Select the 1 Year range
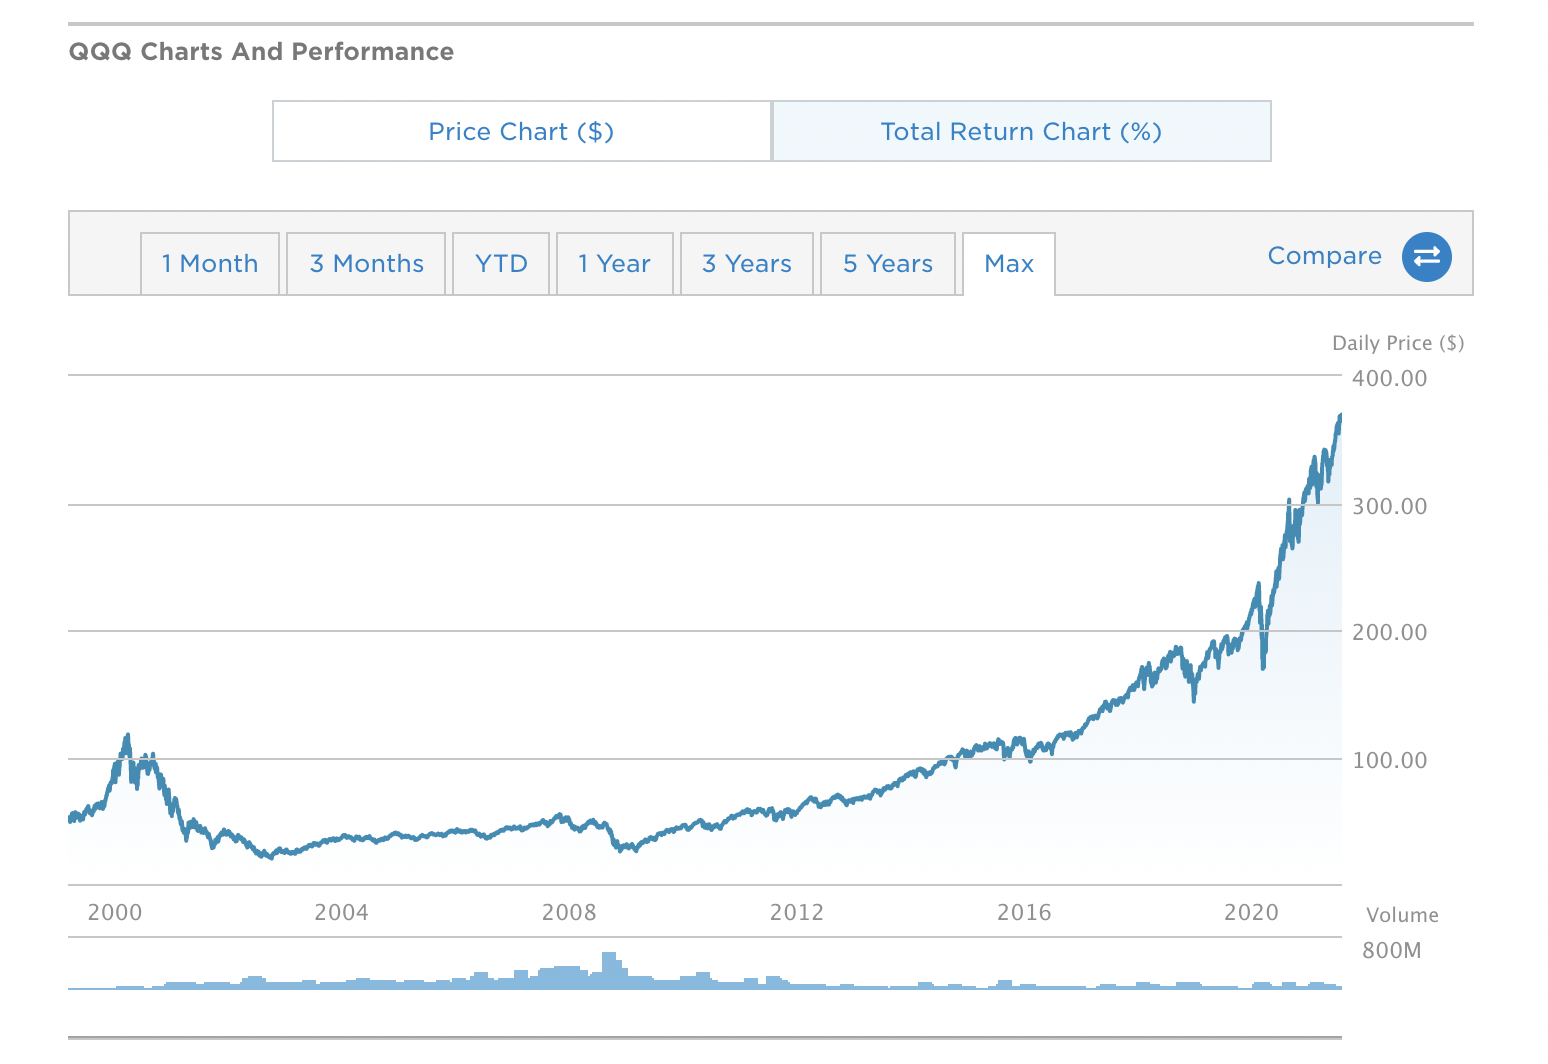The width and height of the screenshot is (1548, 1064). [x=614, y=264]
